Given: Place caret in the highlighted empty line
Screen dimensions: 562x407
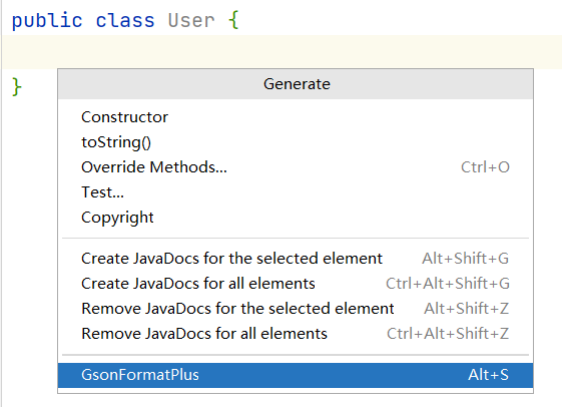Looking at the screenshot, I should 282,52.
